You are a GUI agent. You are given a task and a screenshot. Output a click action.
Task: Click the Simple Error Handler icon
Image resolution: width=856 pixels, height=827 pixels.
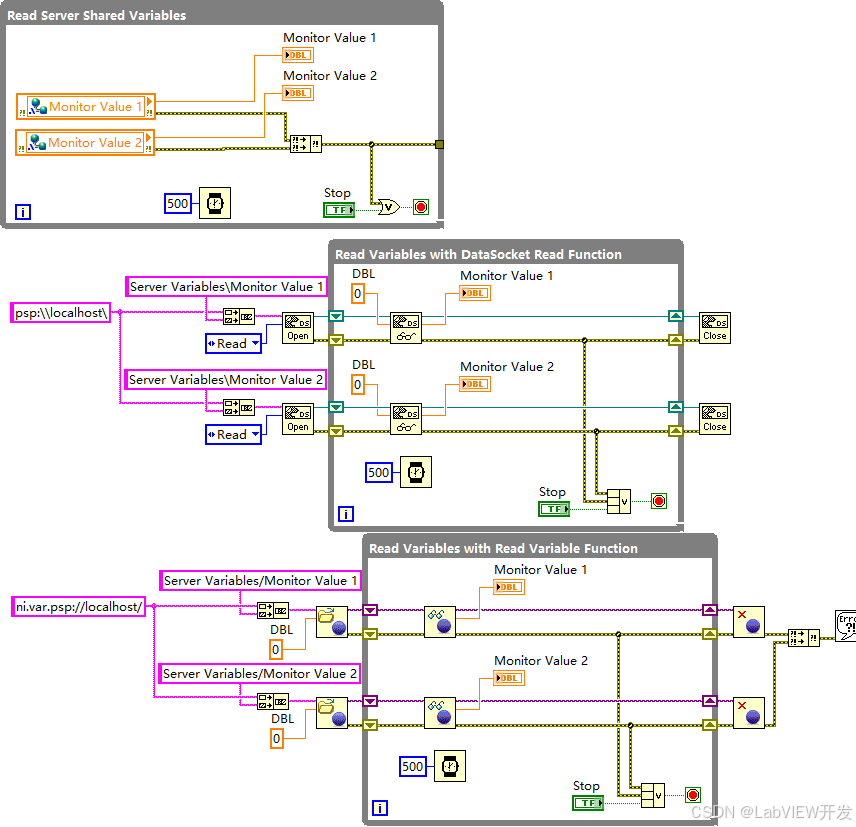pyautogui.click(x=845, y=625)
